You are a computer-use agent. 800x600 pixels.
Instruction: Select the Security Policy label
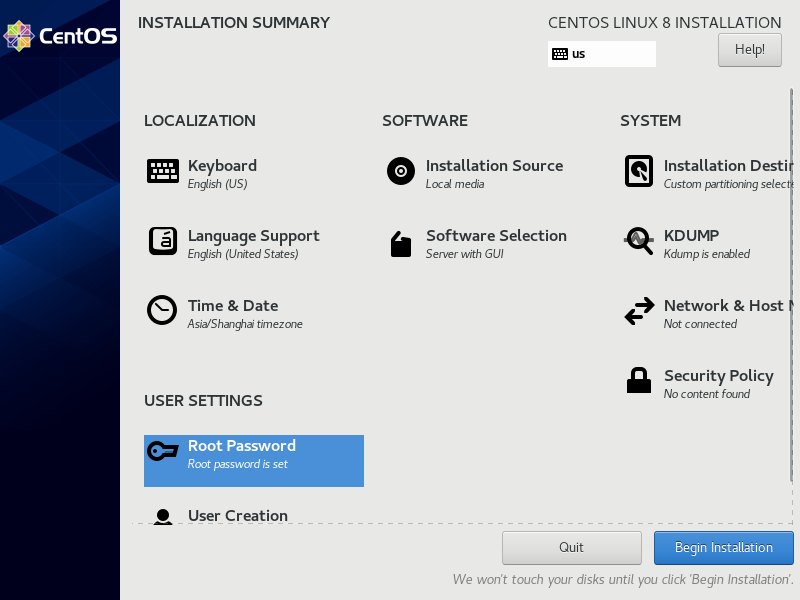coord(719,376)
